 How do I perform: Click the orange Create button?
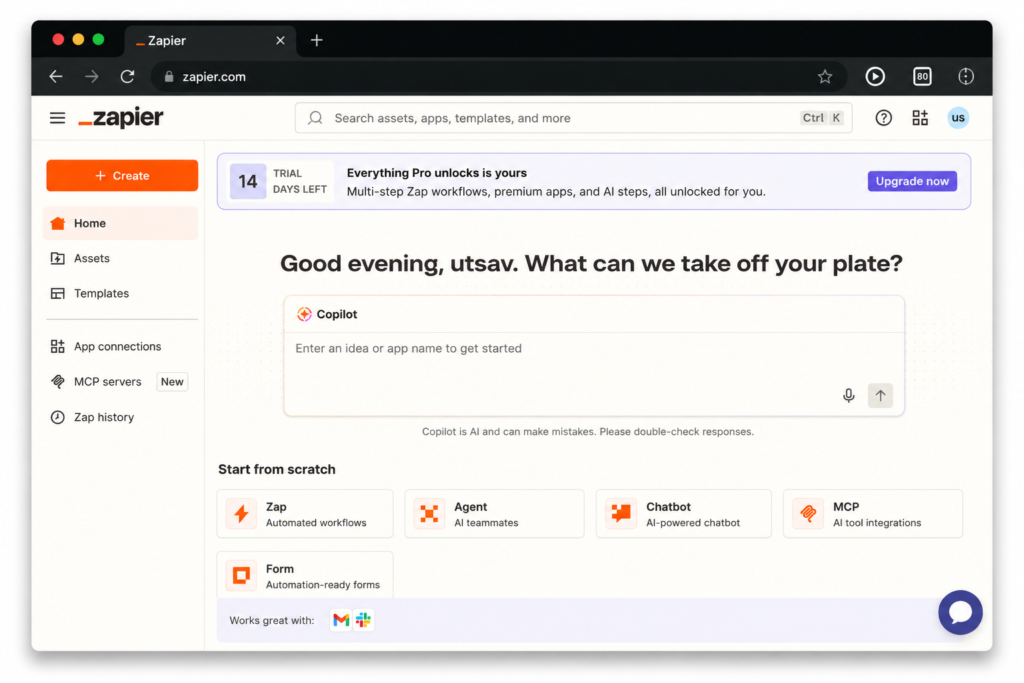pyautogui.click(x=122, y=176)
